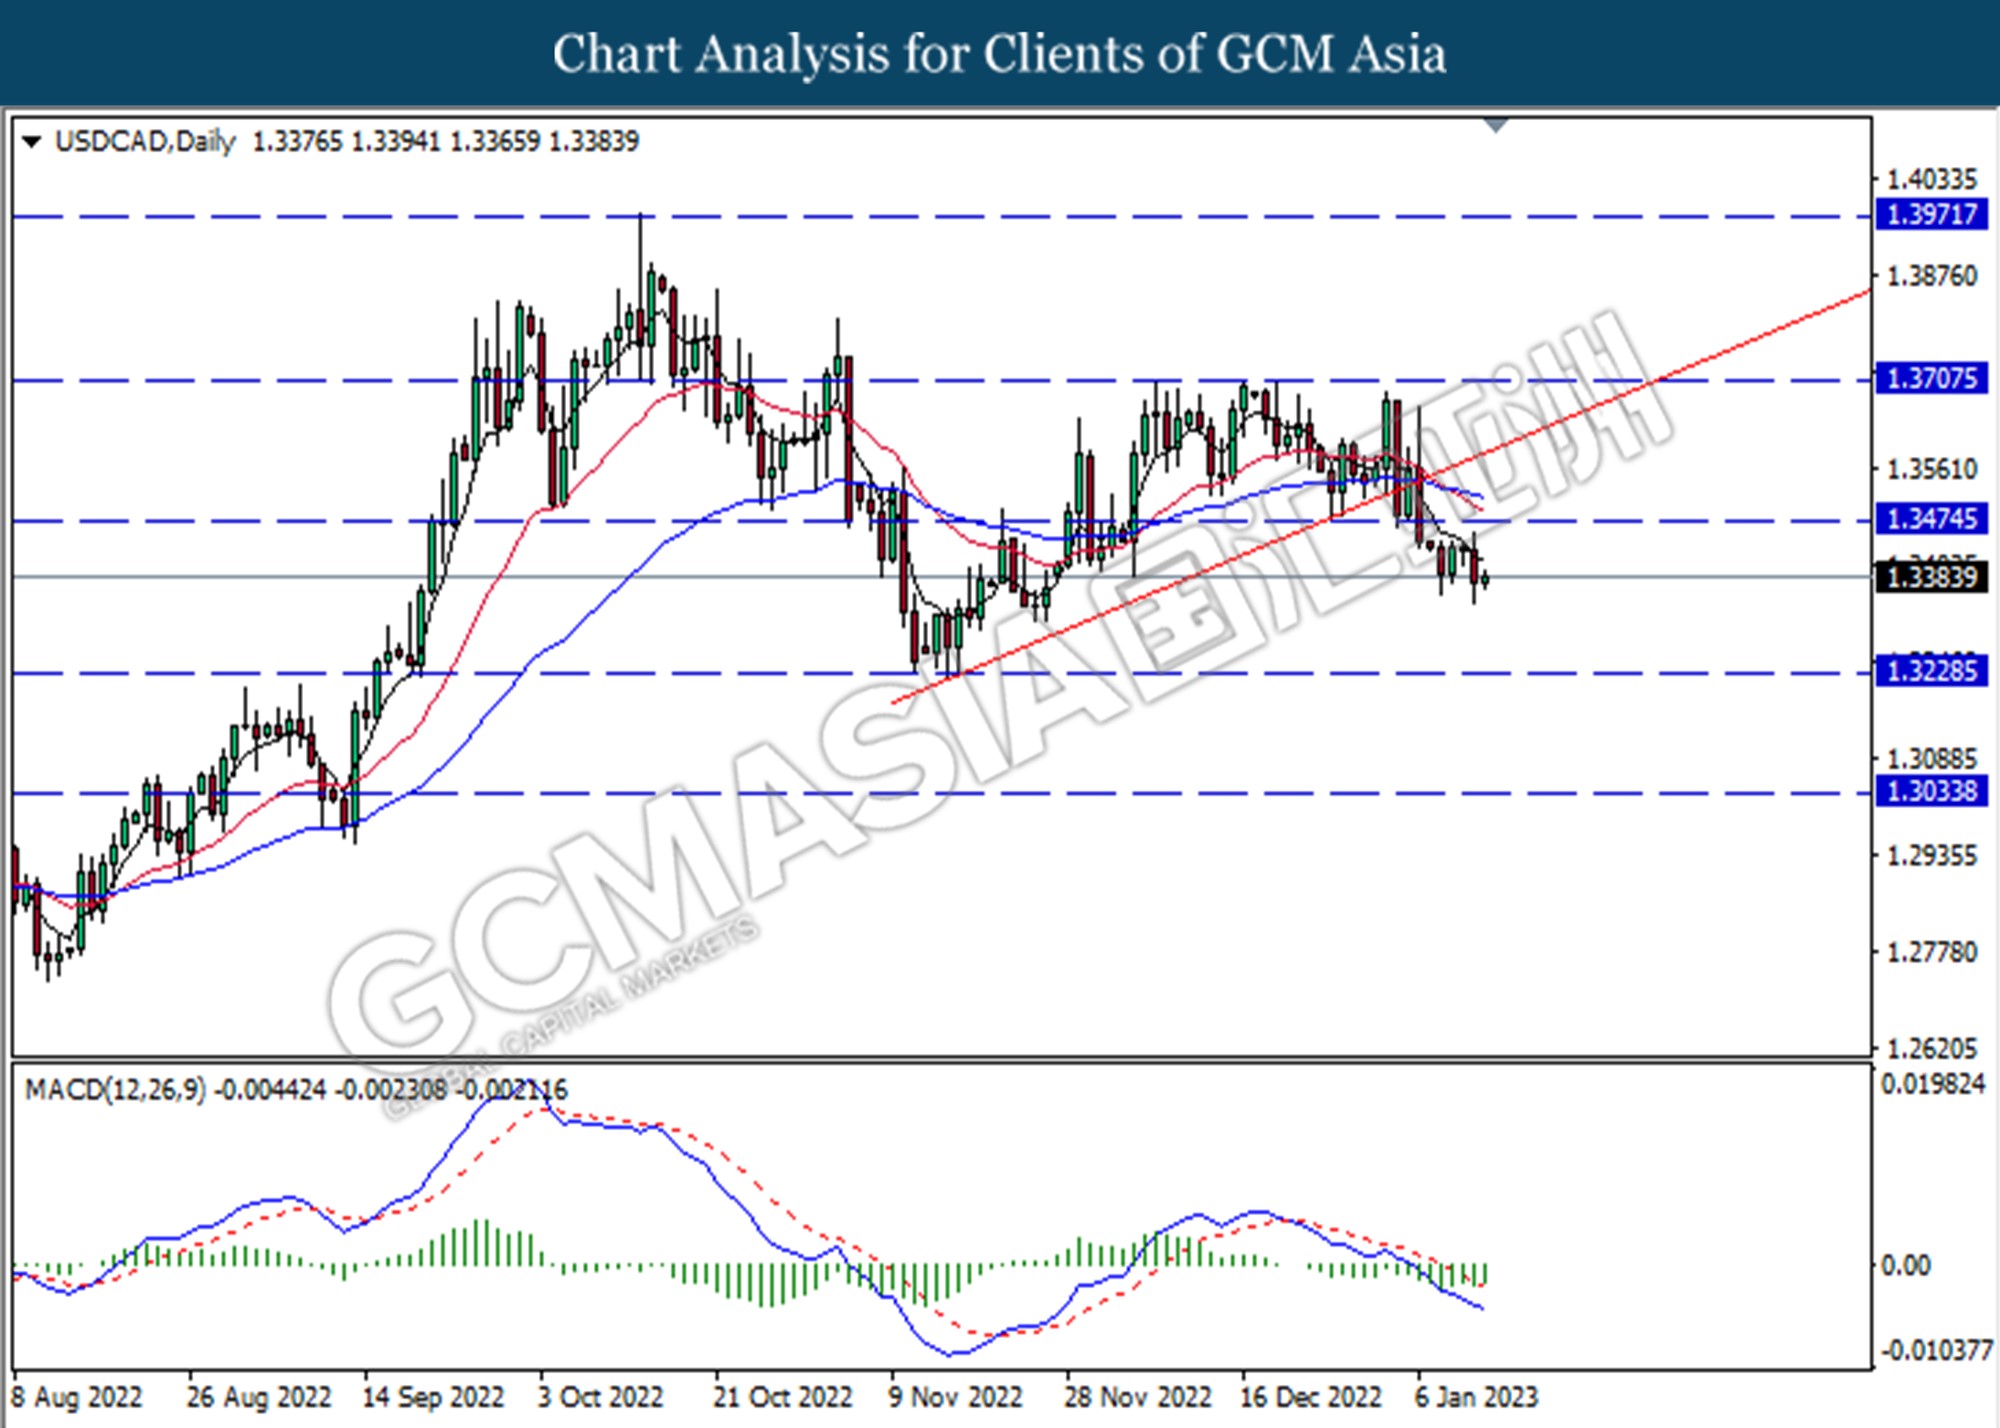This screenshot has width=2000, height=1428.
Task: Select the 1.34745 price level label
Action: coord(1931,519)
